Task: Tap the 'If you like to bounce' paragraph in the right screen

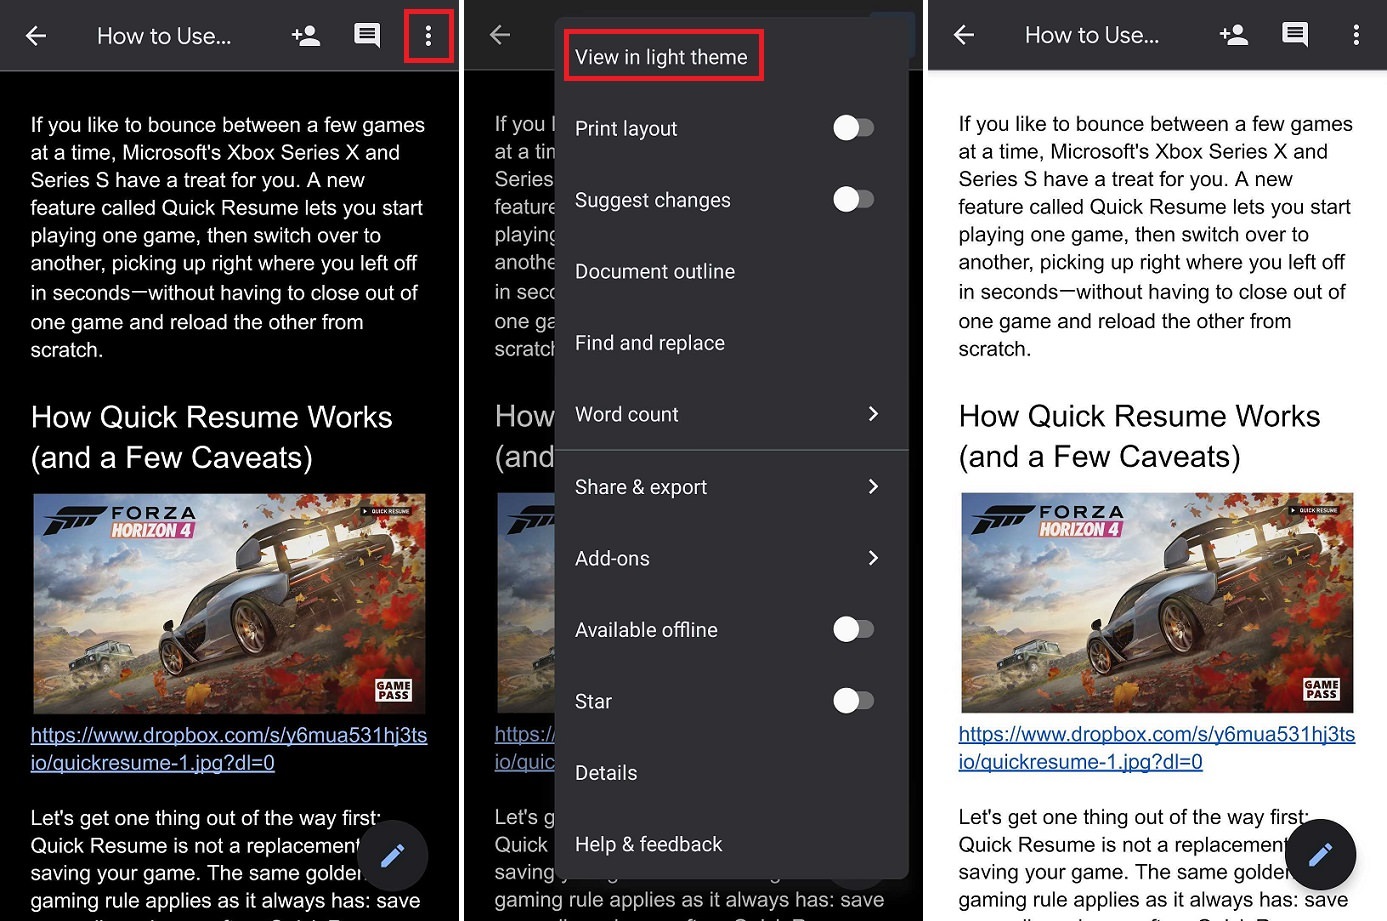Action: [x=1156, y=236]
